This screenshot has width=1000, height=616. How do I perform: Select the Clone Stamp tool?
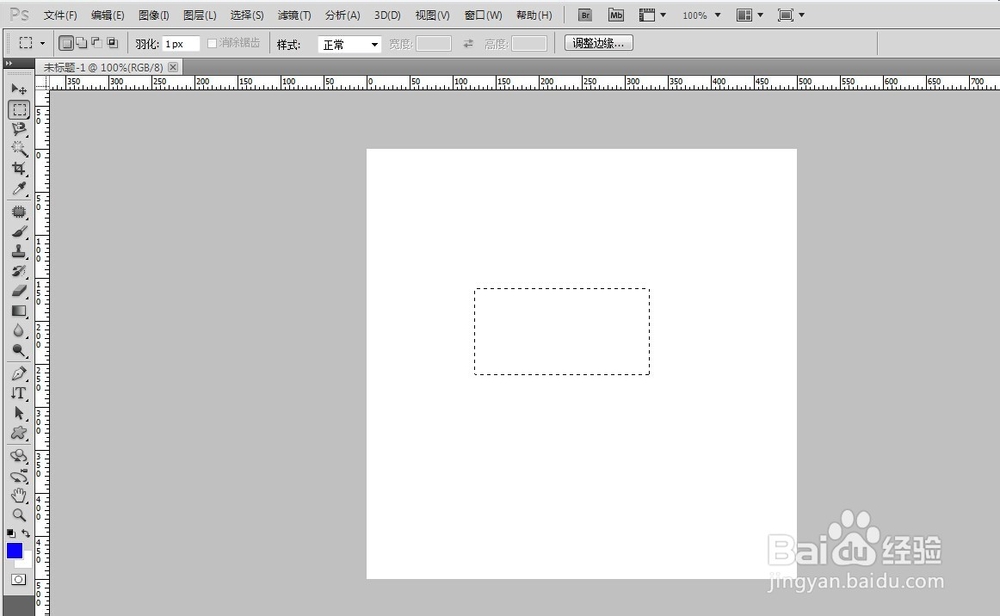pos(19,251)
